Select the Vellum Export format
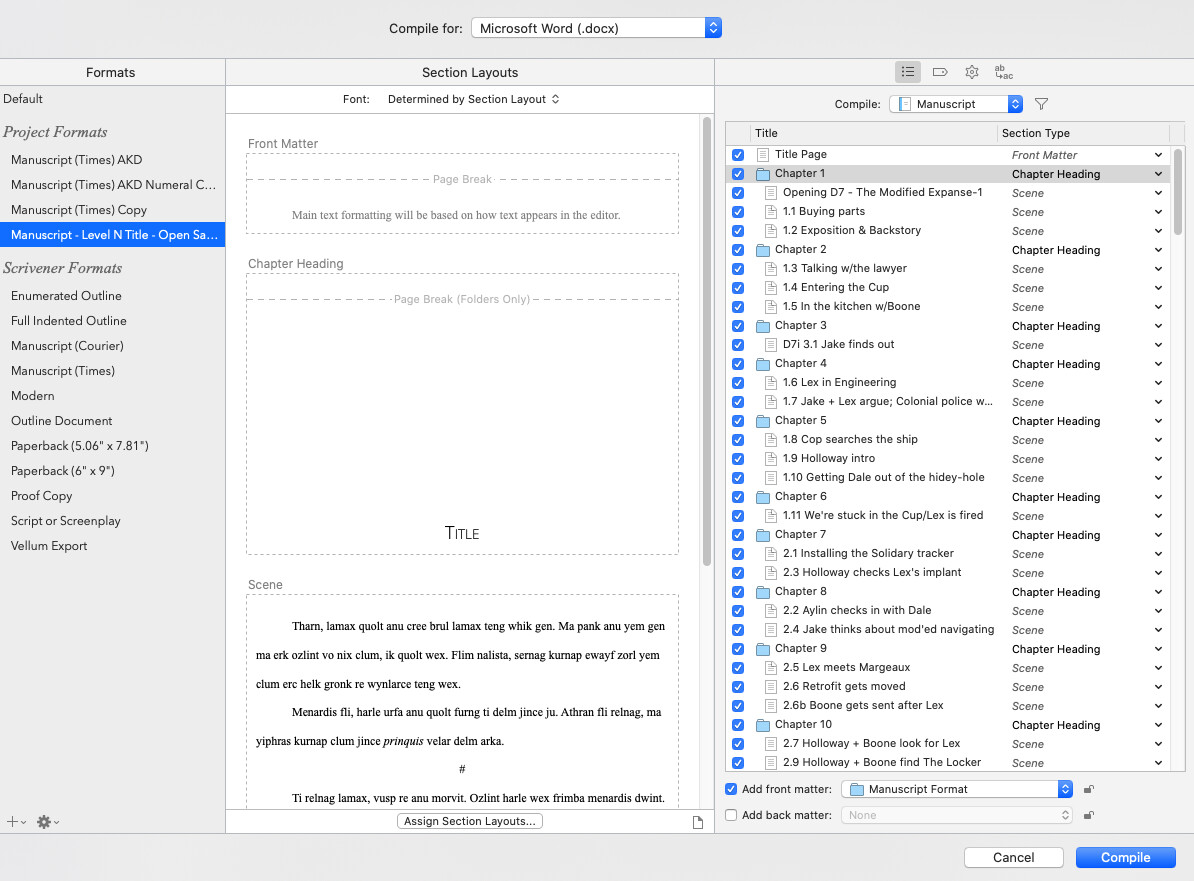 click(113, 546)
